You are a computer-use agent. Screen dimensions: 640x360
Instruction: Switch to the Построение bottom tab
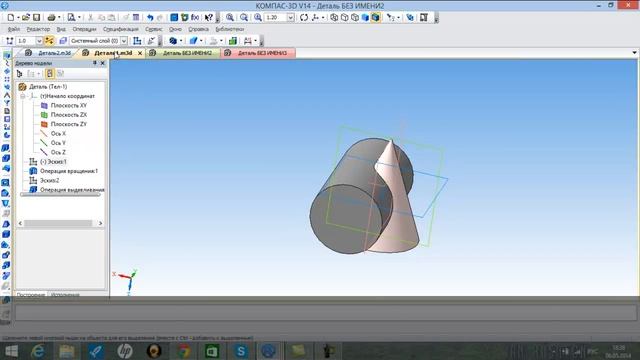(x=31, y=295)
